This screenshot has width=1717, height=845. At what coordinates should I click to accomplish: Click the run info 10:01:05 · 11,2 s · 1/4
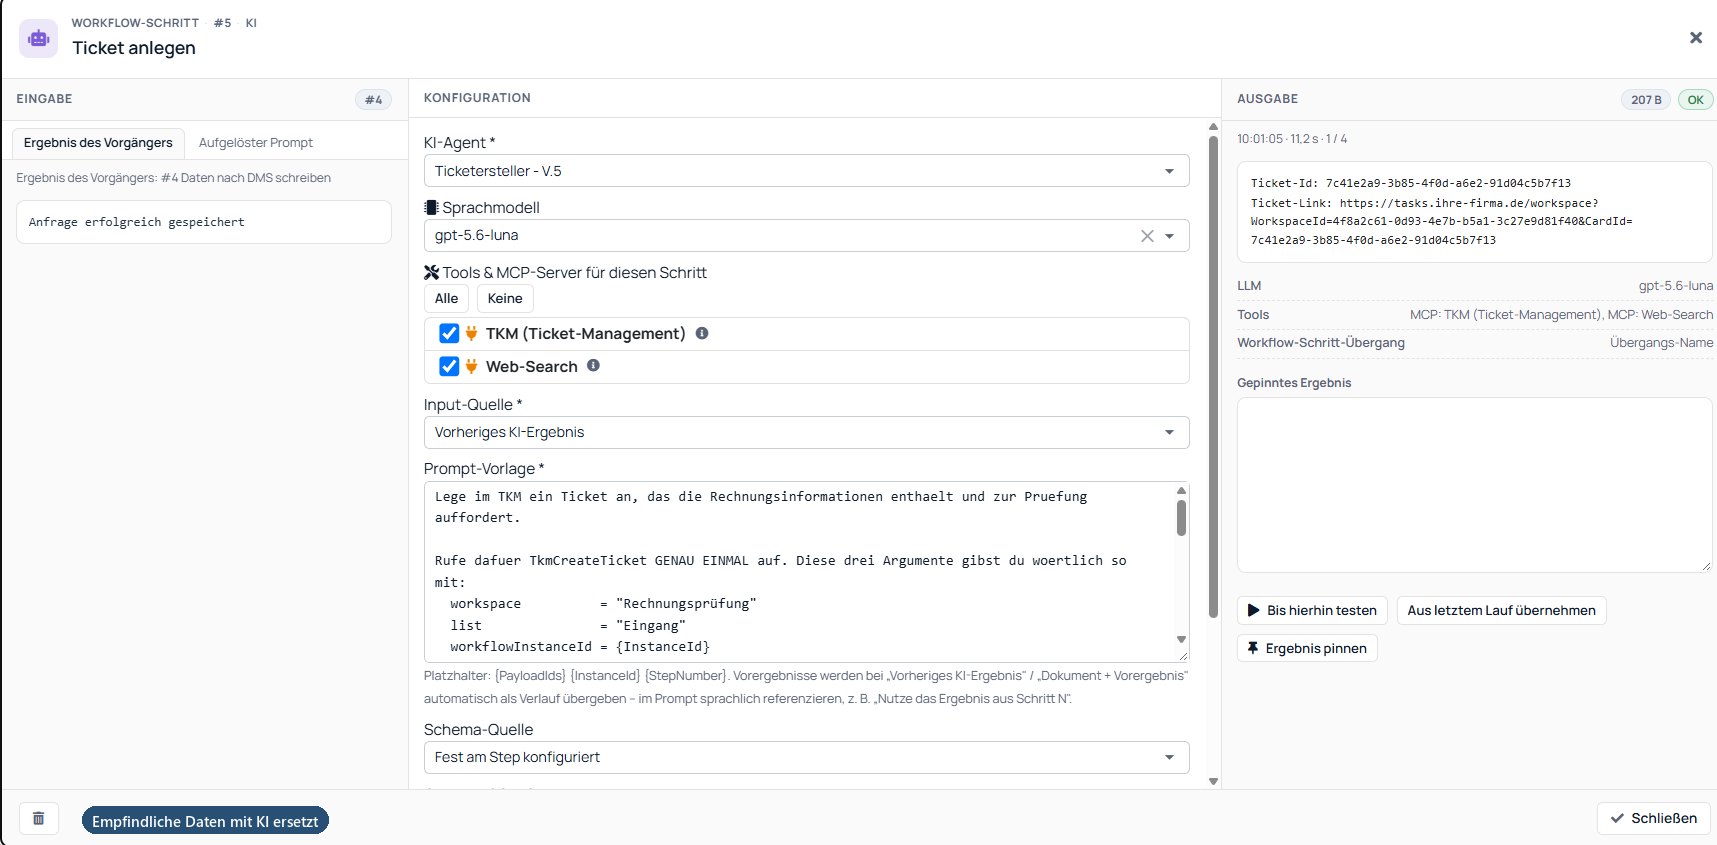[x=1292, y=139]
